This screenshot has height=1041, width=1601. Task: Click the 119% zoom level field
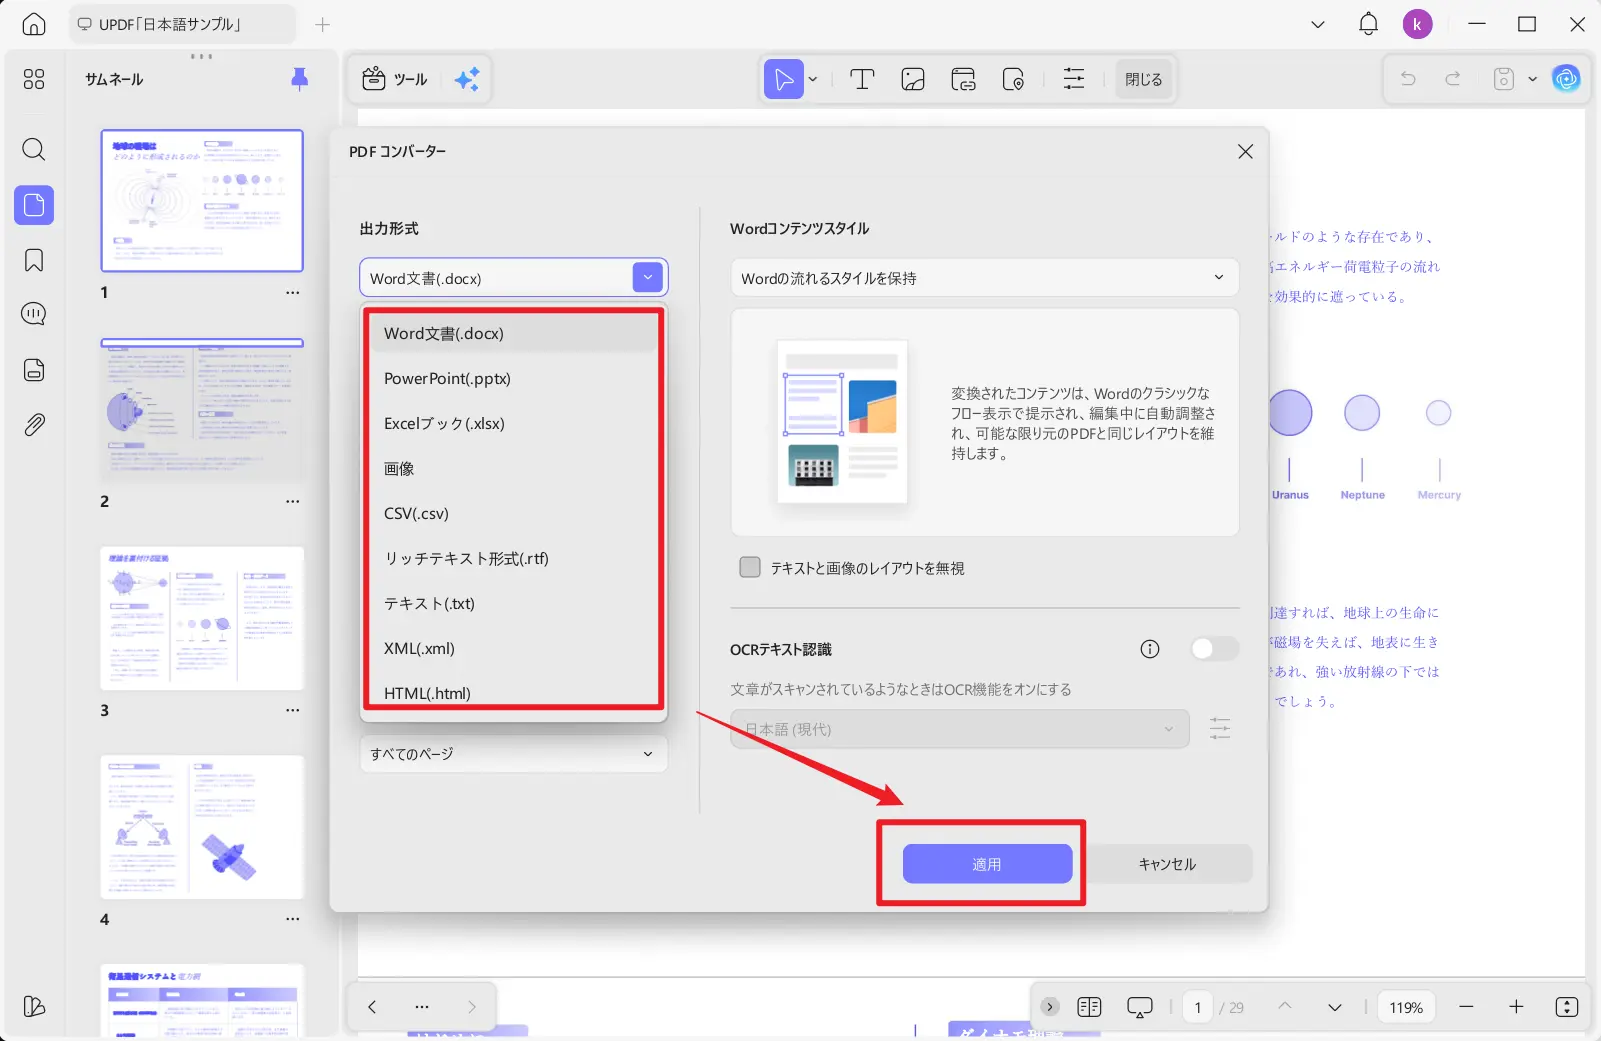(1406, 1007)
